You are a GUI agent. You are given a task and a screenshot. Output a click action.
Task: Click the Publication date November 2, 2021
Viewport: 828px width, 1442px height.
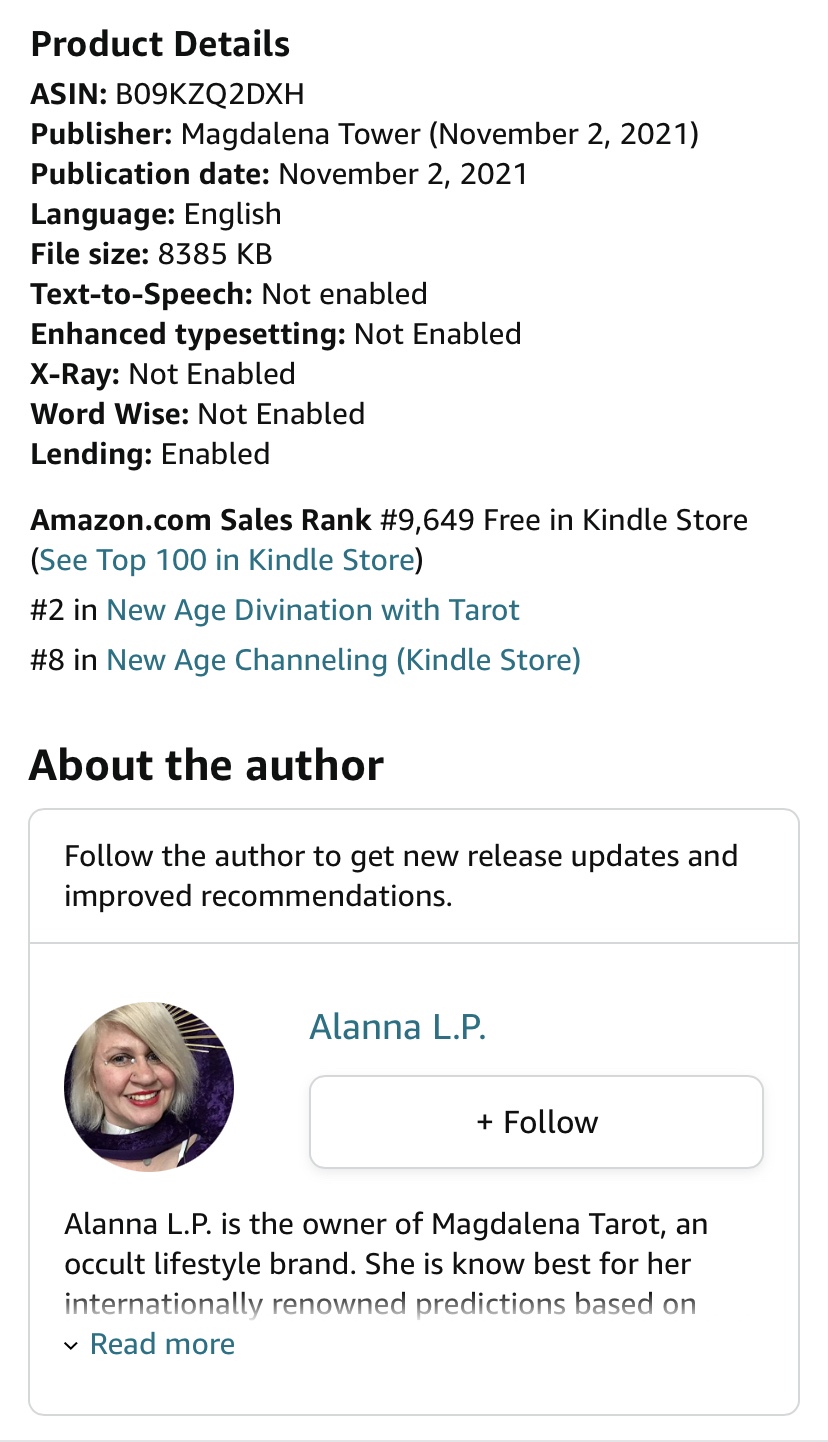pyautogui.click(x=402, y=174)
